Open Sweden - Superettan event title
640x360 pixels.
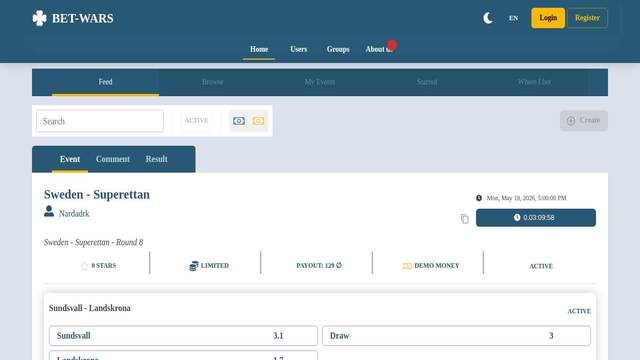point(97,194)
